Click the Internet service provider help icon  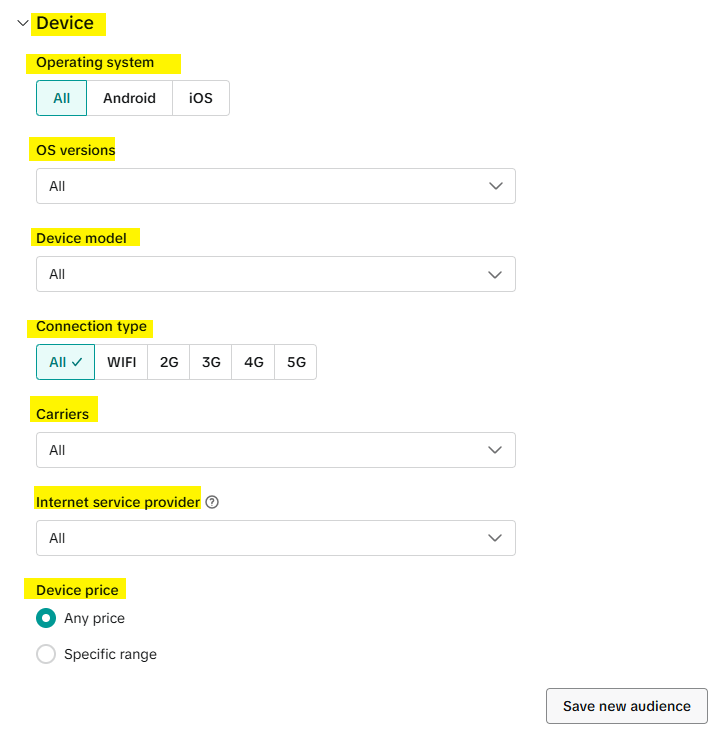[x=212, y=502]
